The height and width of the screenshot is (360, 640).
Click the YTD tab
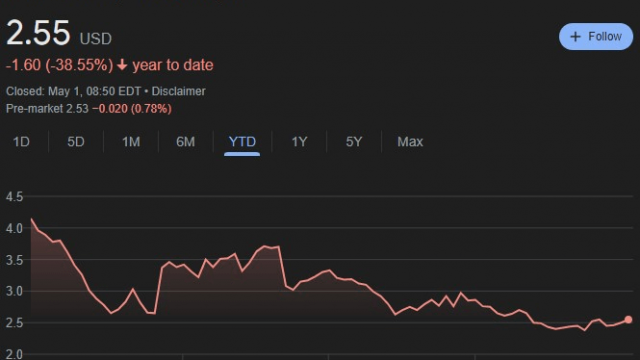[x=242, y=142]
